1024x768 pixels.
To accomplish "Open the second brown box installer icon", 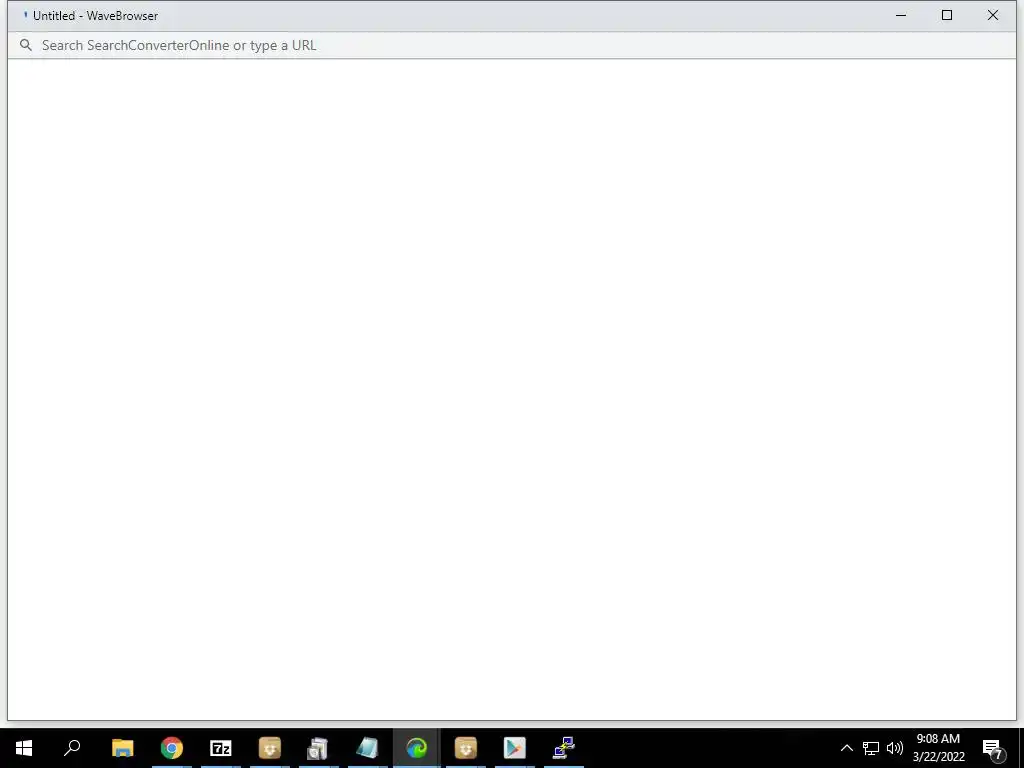I will (466, 748).
